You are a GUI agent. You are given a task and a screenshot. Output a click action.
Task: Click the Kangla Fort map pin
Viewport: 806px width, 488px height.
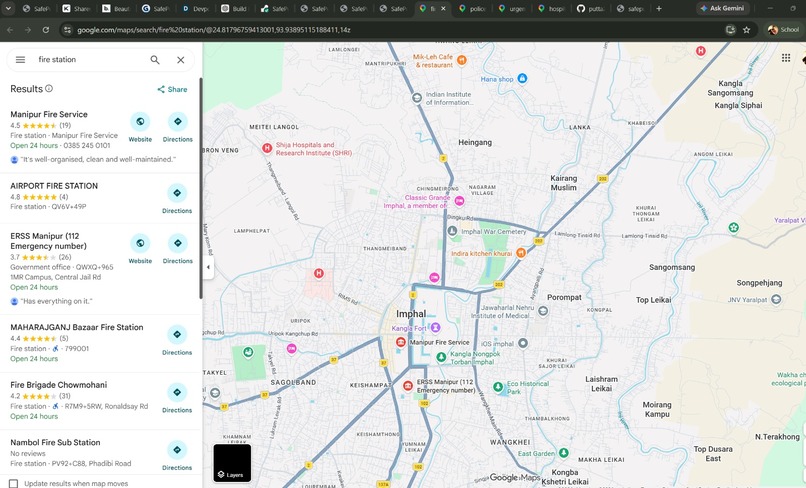coord(435,327)
